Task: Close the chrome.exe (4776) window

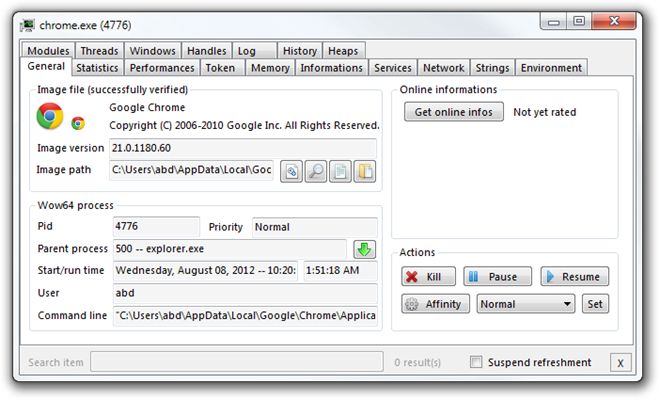Action: coord(614,21)
